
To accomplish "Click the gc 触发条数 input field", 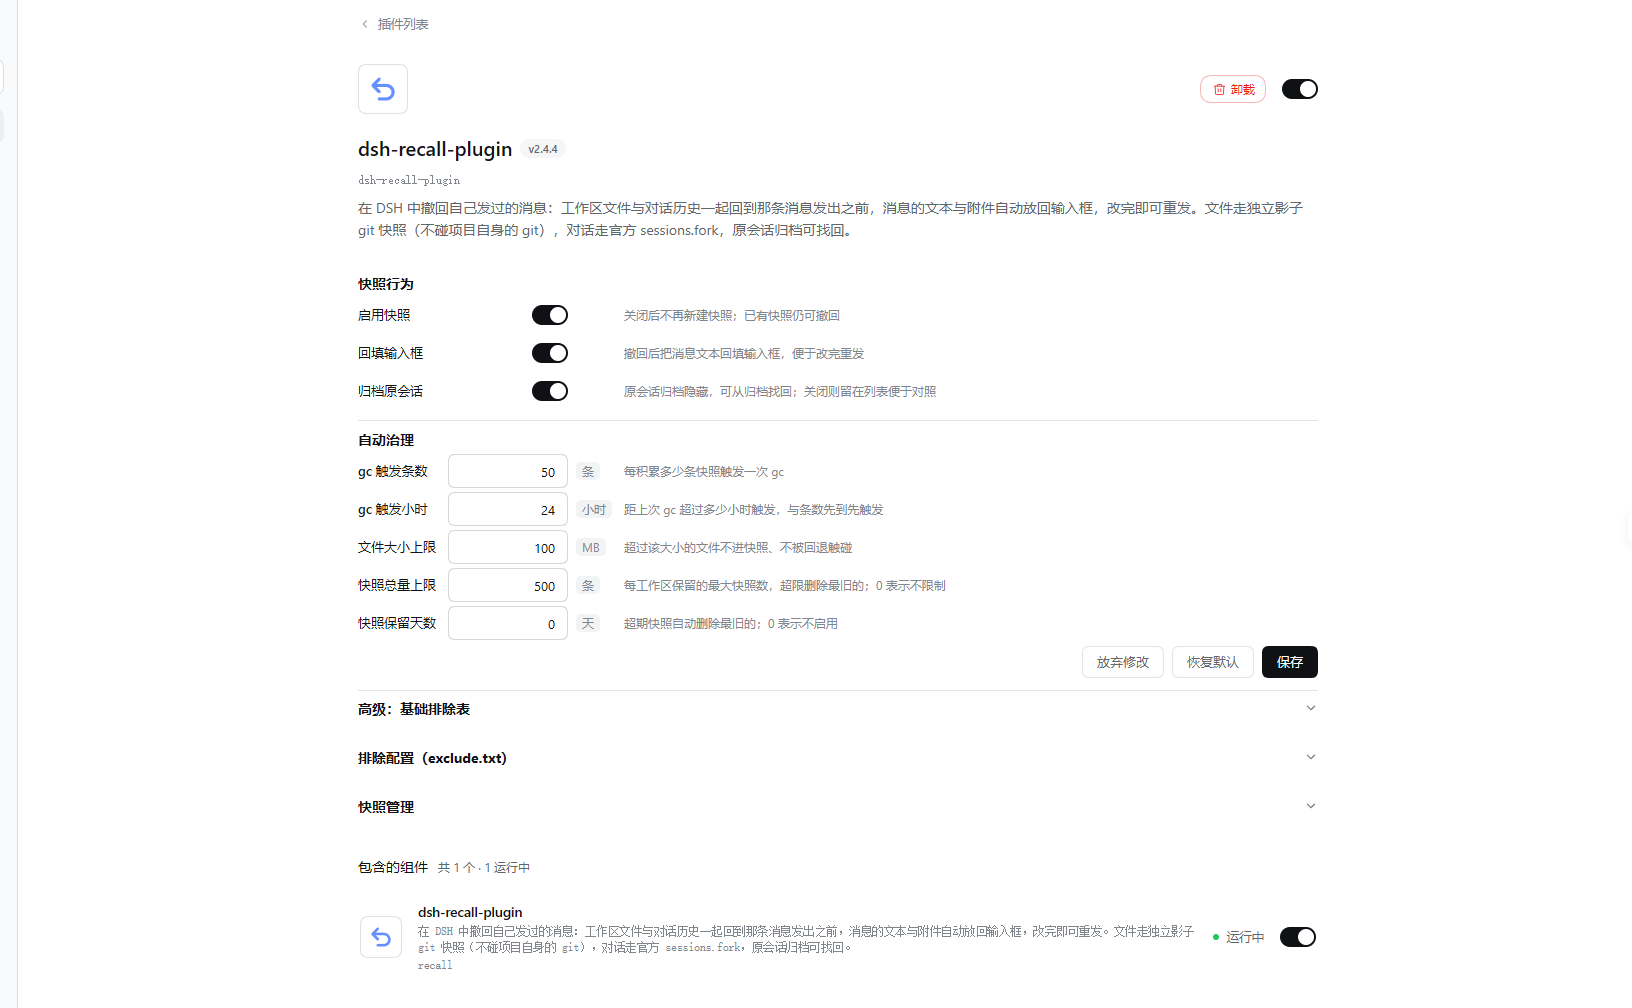I will (508, 471).
